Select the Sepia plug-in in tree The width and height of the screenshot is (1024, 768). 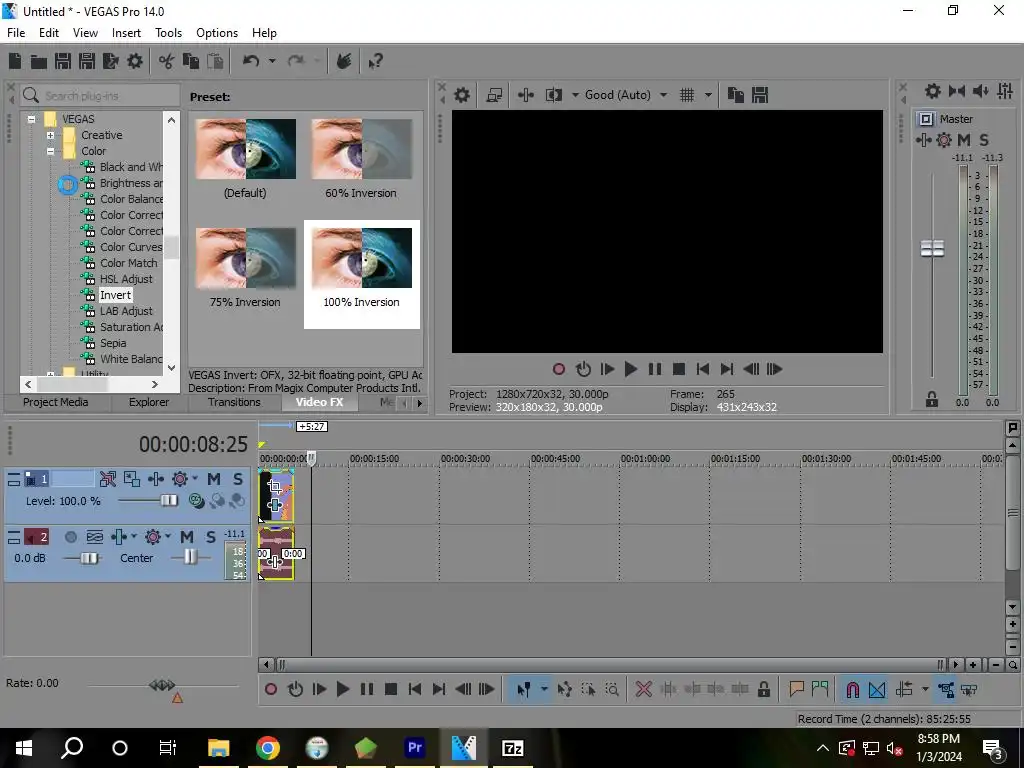click(x=112, y=343)
